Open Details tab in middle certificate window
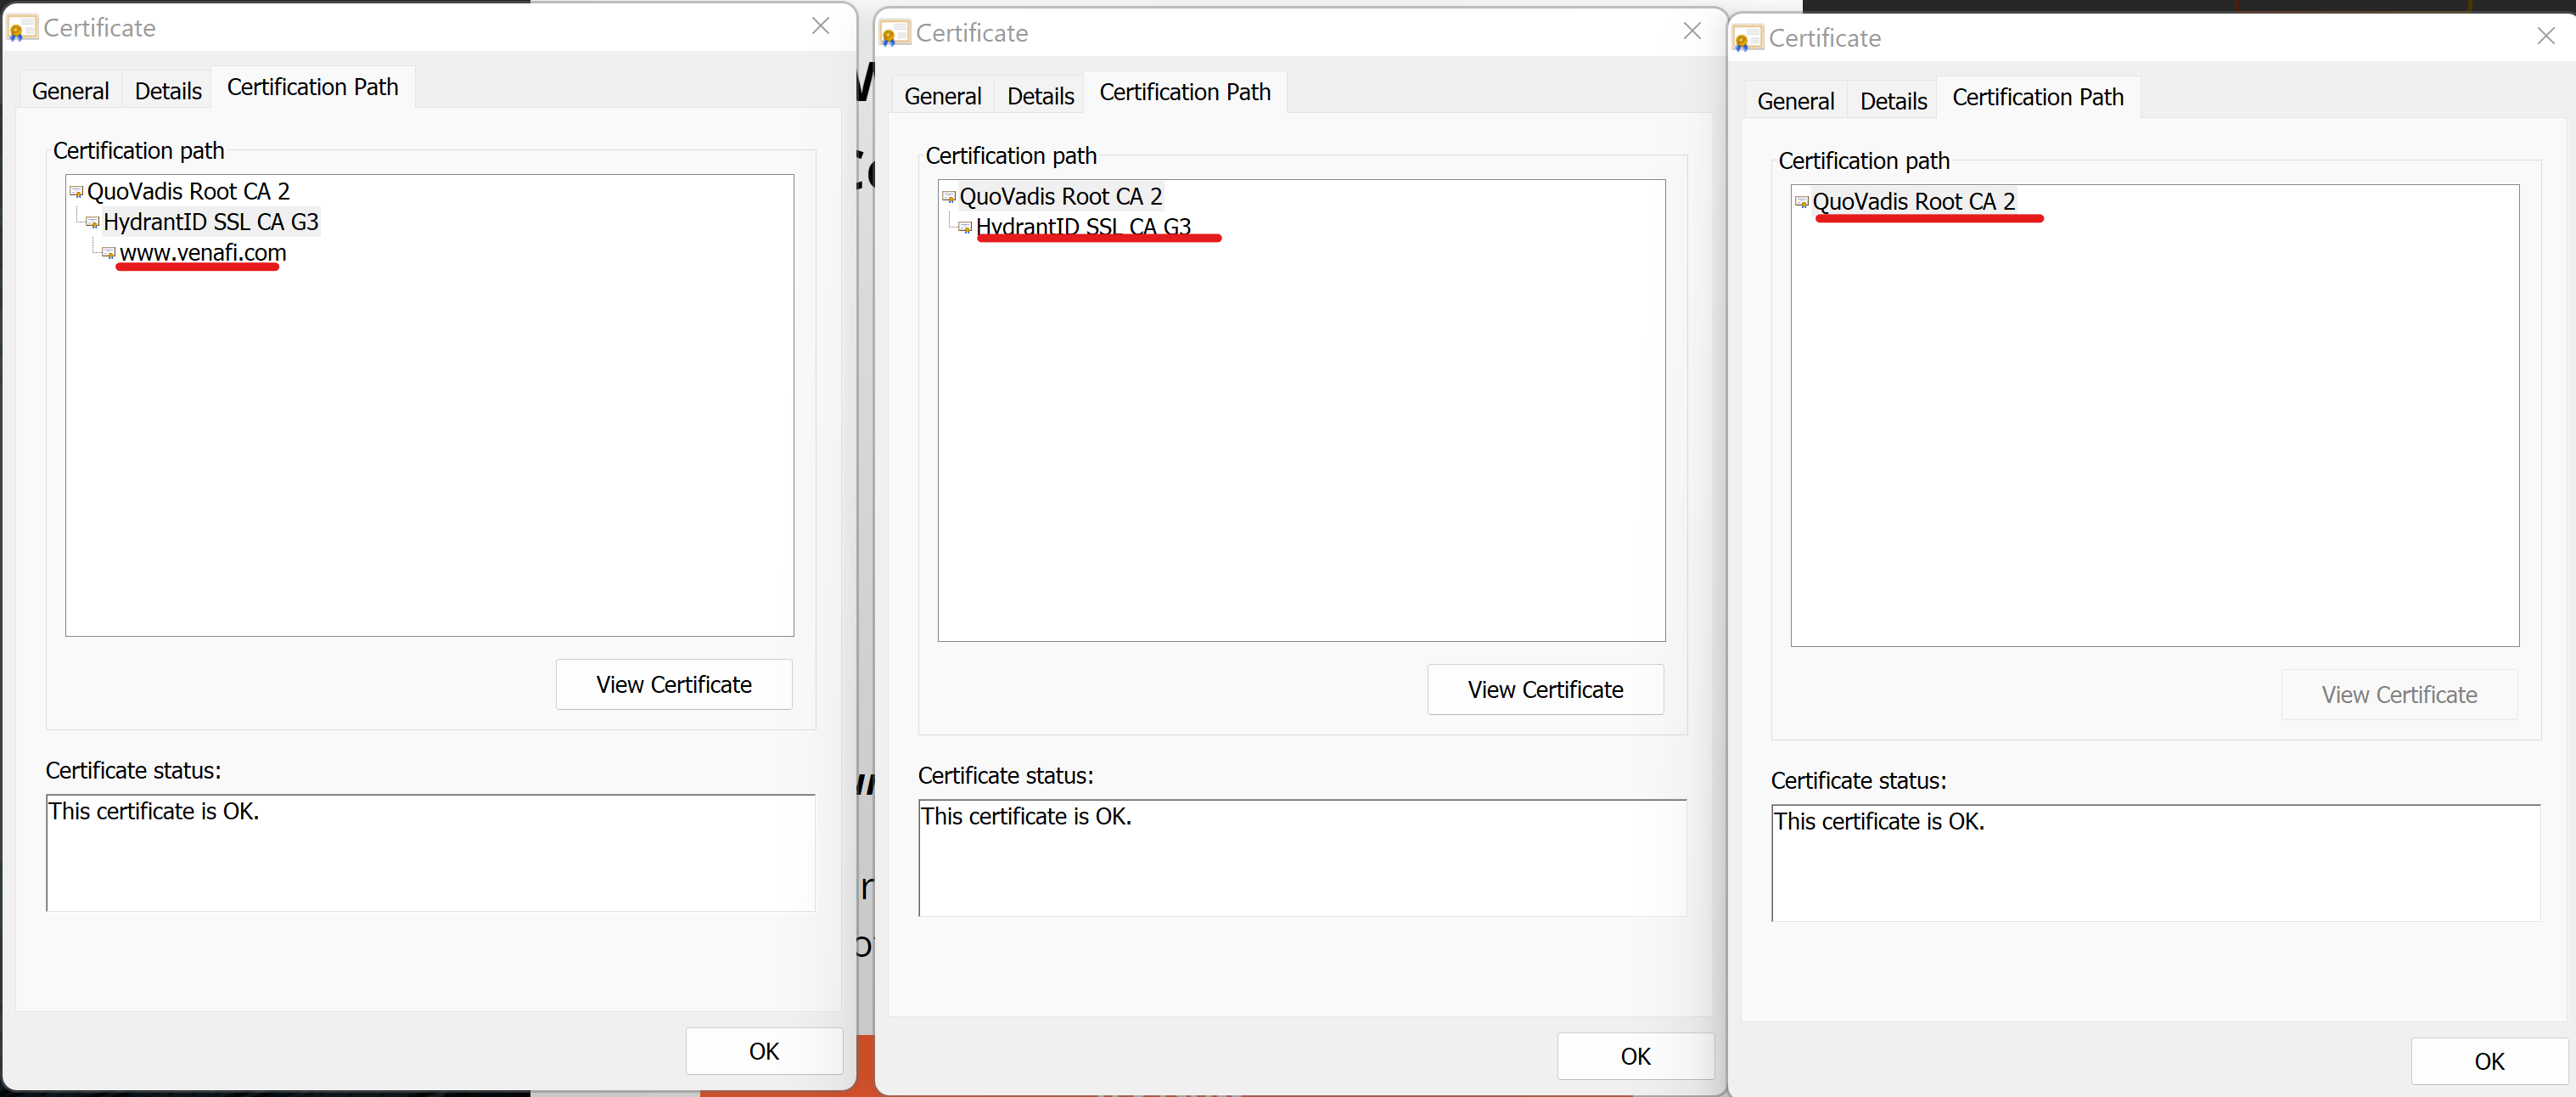 [1040, 97]
